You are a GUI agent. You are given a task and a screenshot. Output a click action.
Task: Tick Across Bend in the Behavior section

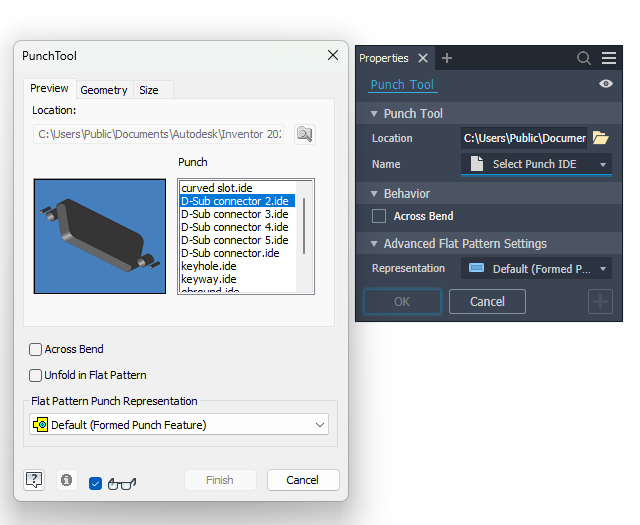[379, 216]
